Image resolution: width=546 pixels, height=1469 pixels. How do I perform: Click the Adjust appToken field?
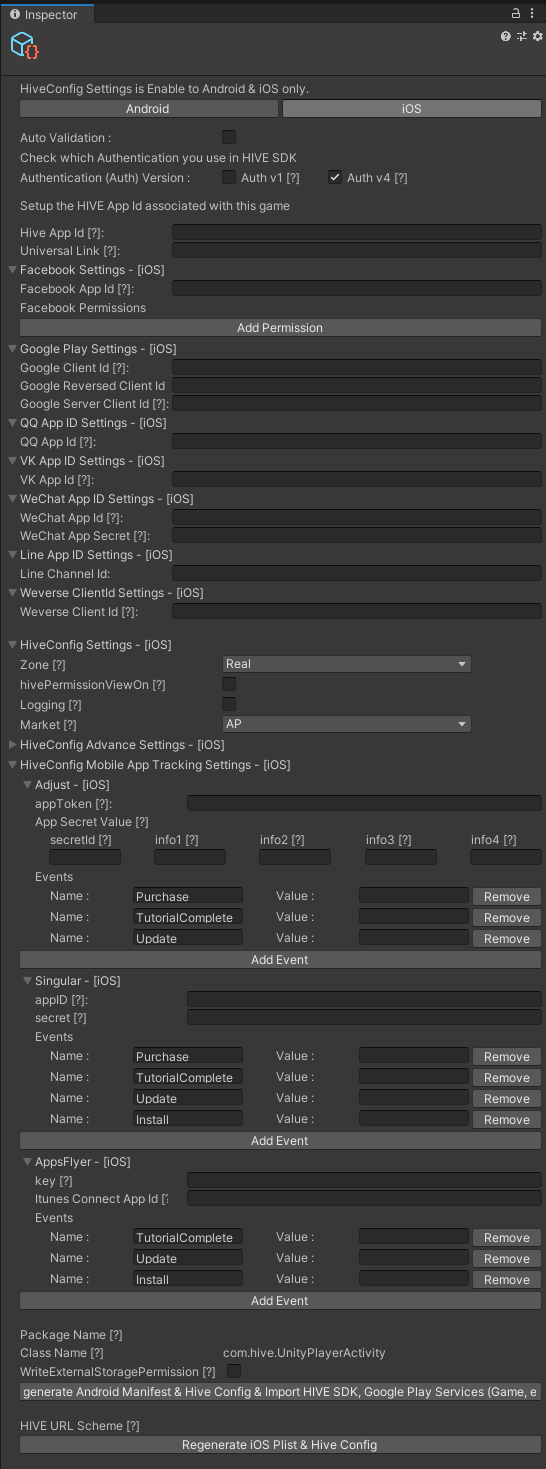click(364, 803)
